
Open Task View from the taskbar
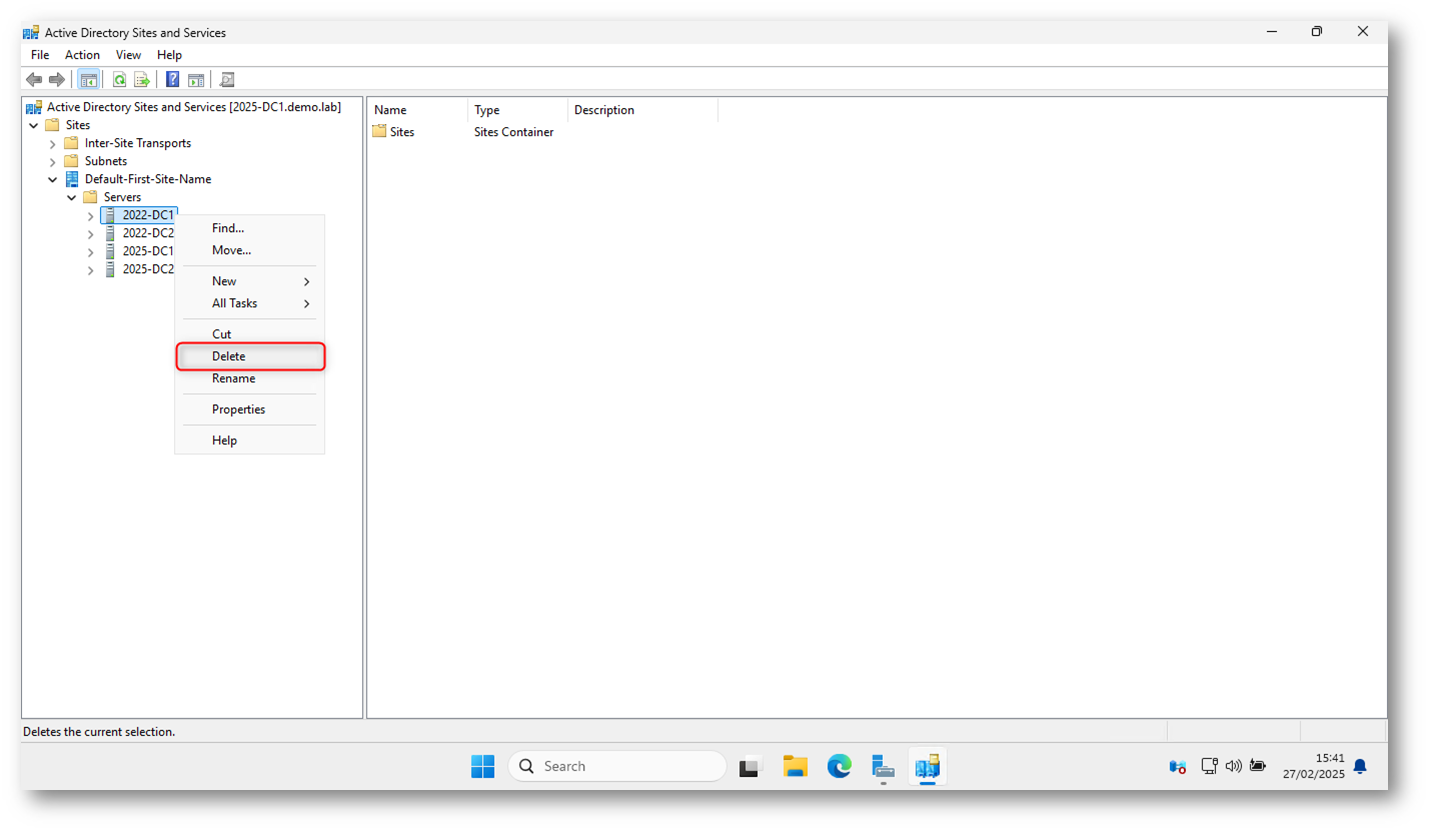pos(751,767)
